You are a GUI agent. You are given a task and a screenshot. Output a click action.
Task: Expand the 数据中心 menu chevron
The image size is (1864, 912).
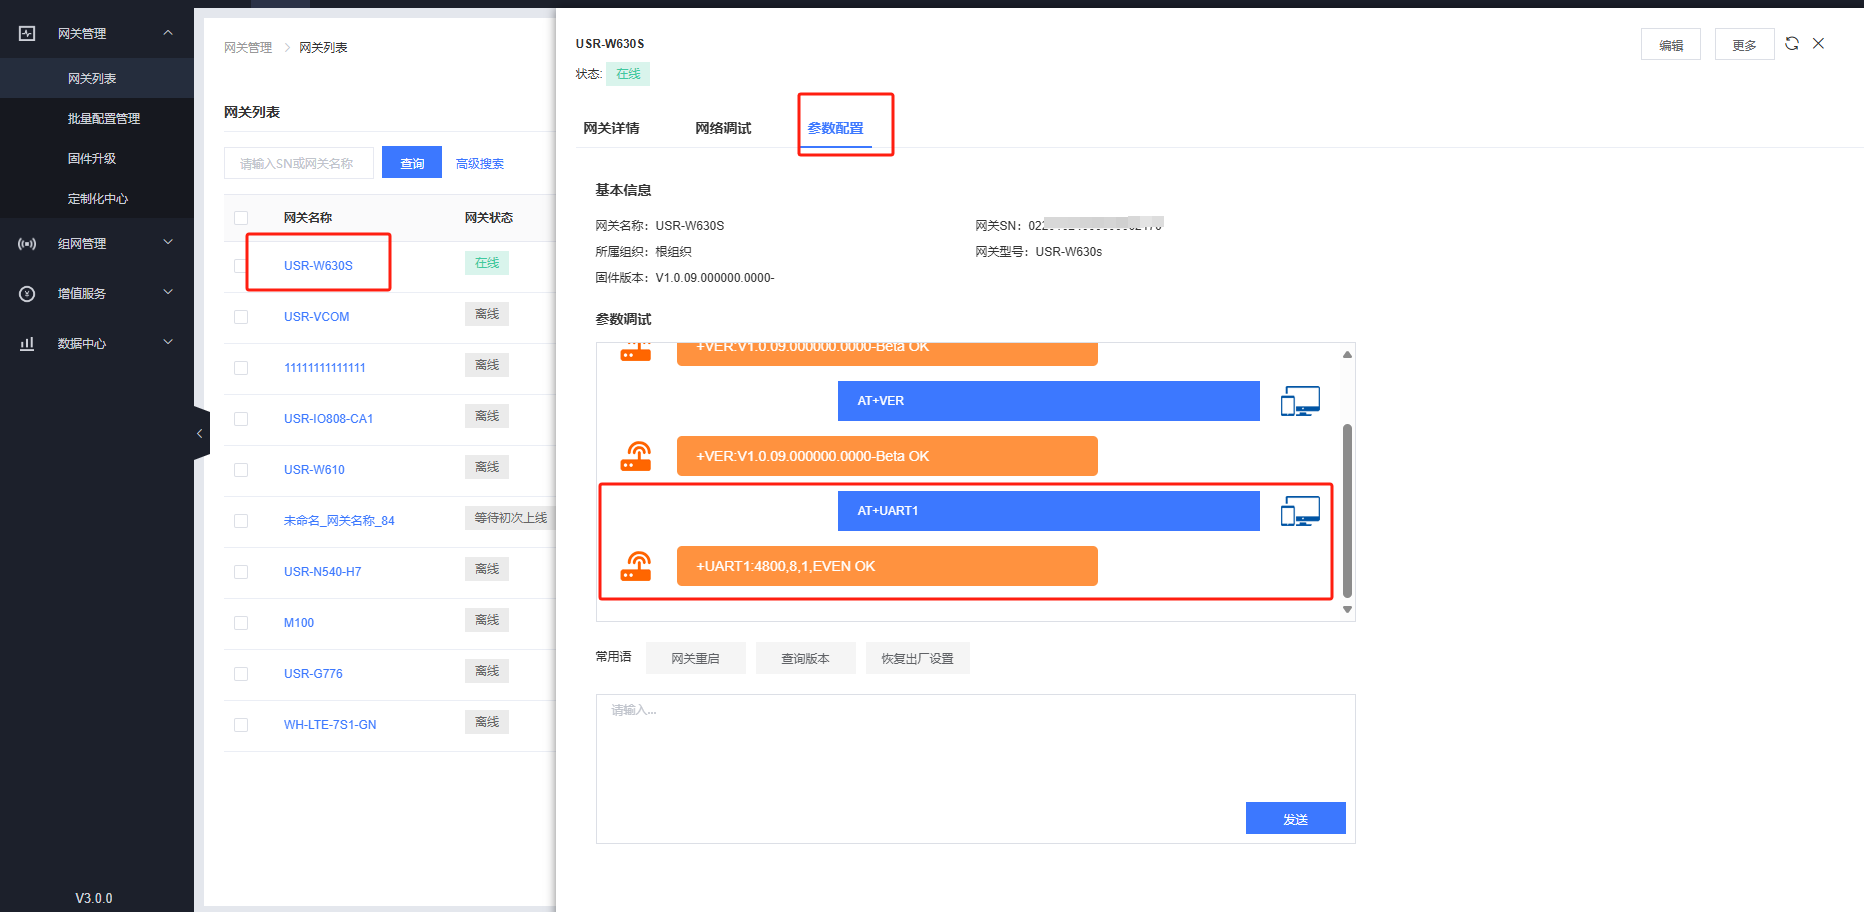coord(168,343)
